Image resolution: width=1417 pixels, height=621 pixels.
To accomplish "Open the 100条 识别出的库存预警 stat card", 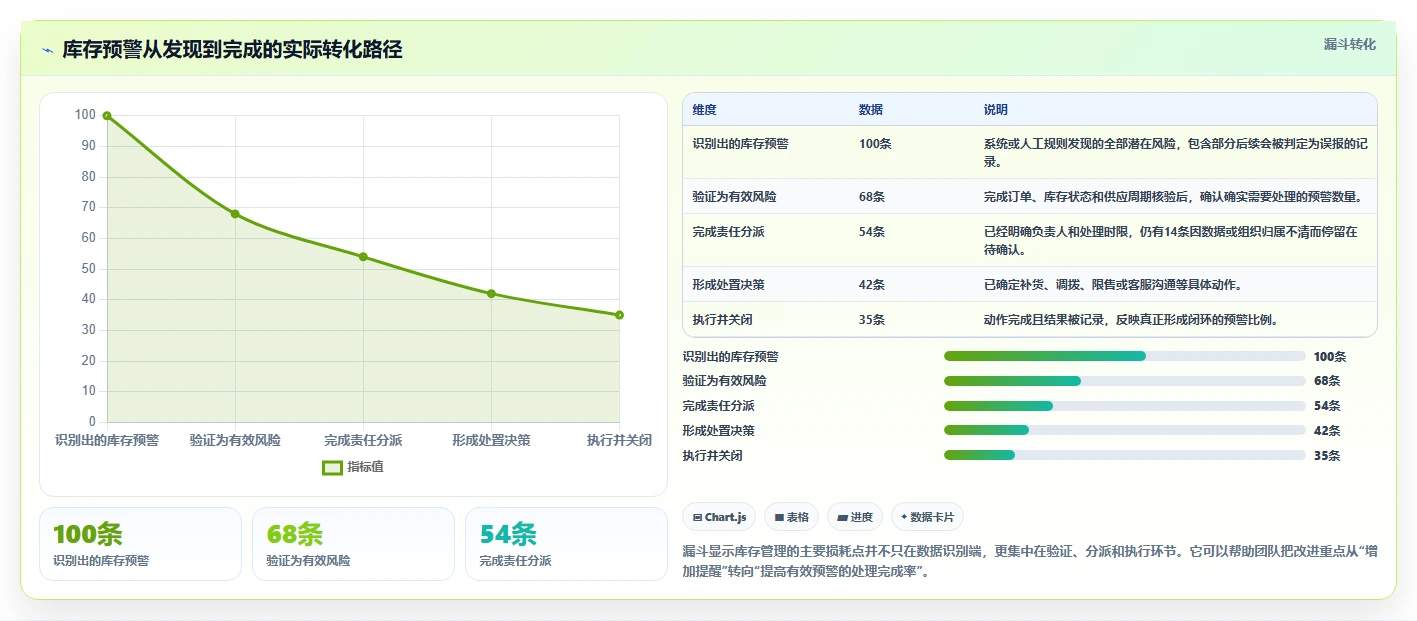I will [140, 544].
